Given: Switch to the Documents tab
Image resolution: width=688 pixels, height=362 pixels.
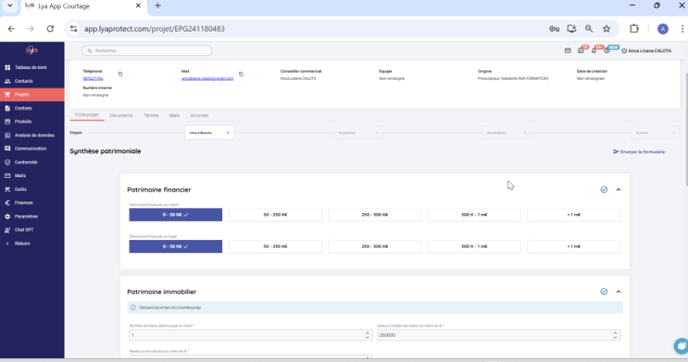Looking at the screenshot, I should point(121,115).
